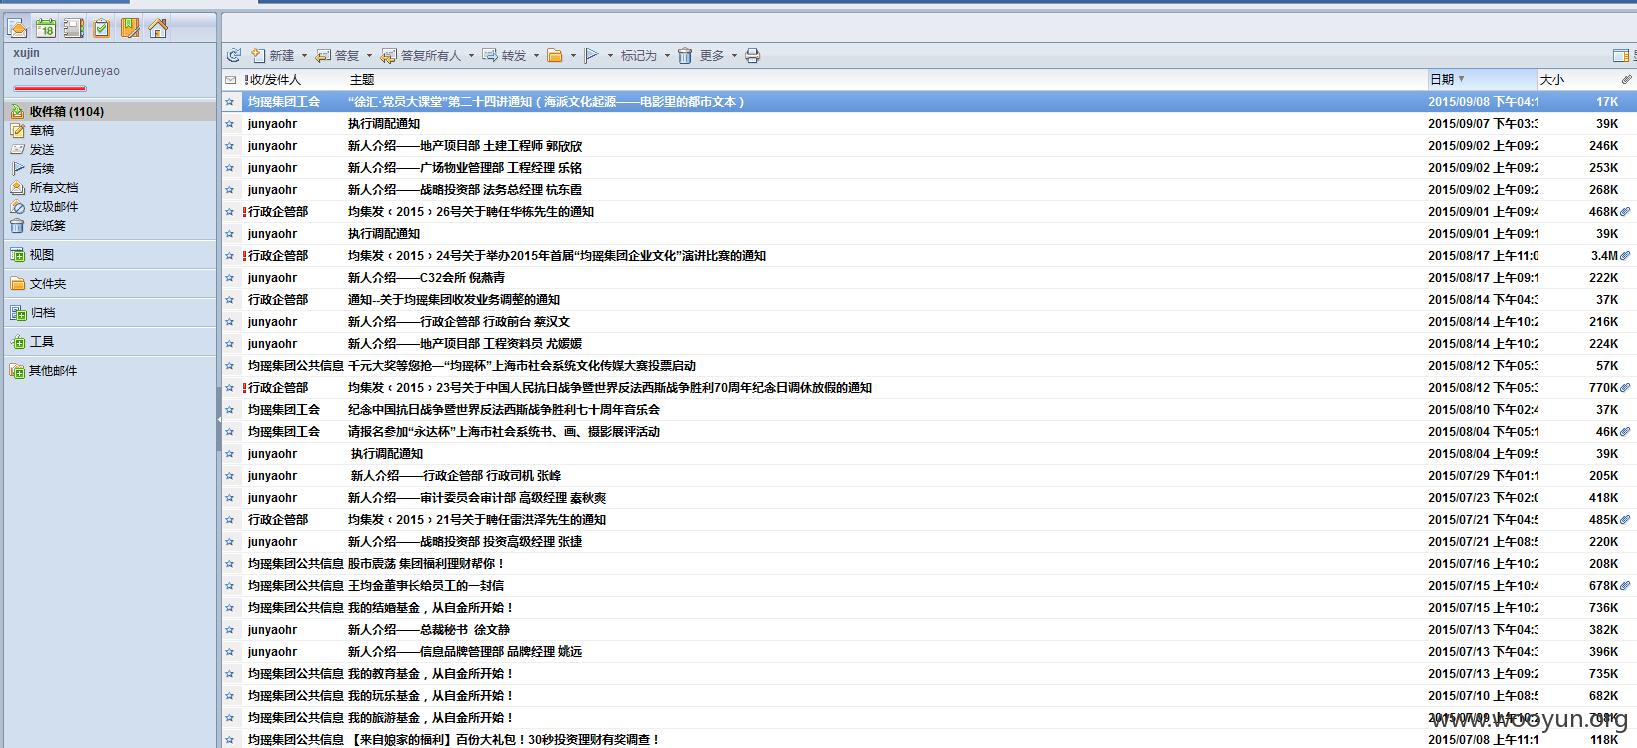Screen dimensions: 1637x748
Task: Toggle the star on the 尤媛媛 message
Action: 229,344
